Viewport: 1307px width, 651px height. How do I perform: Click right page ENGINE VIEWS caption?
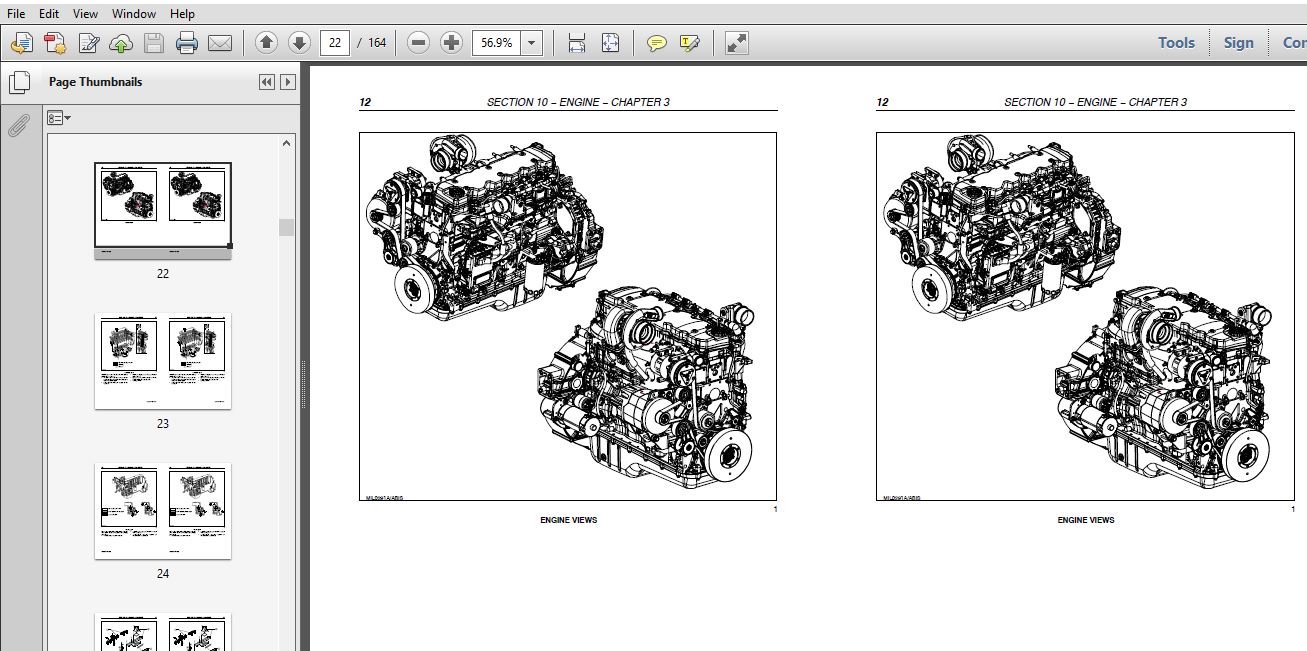click(1086, 520)
